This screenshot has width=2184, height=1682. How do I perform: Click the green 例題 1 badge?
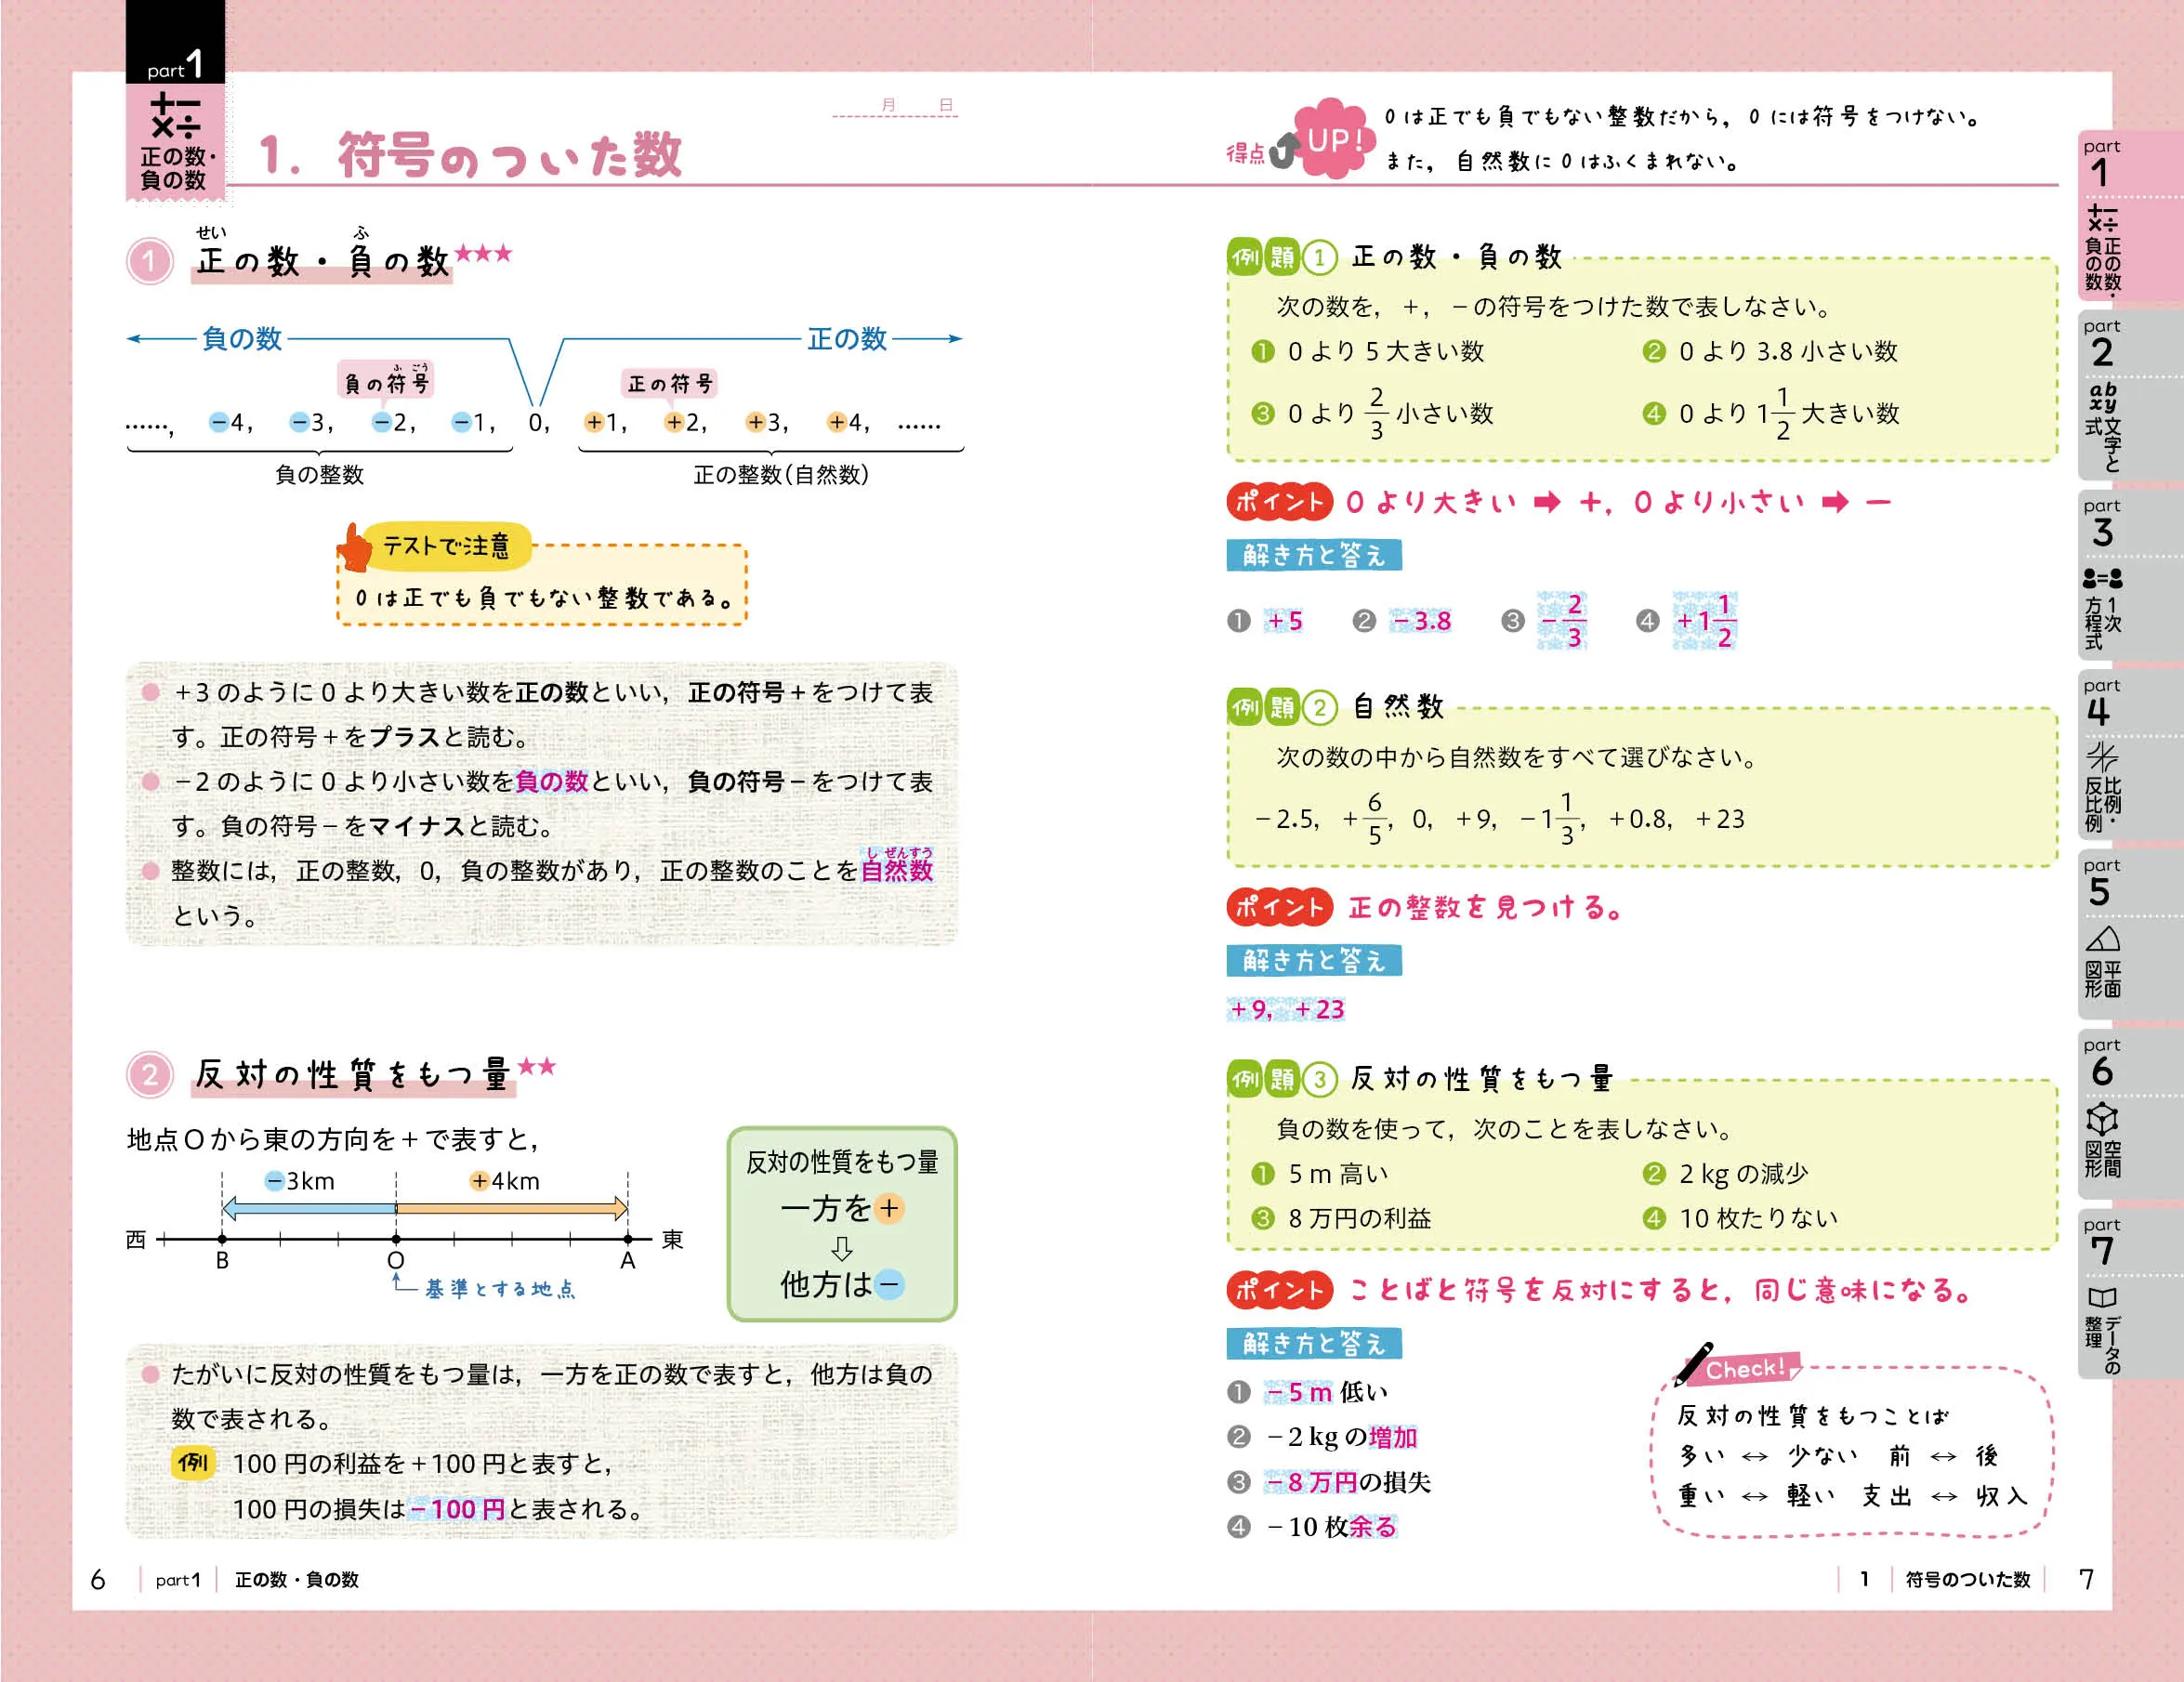(1282, 258)
